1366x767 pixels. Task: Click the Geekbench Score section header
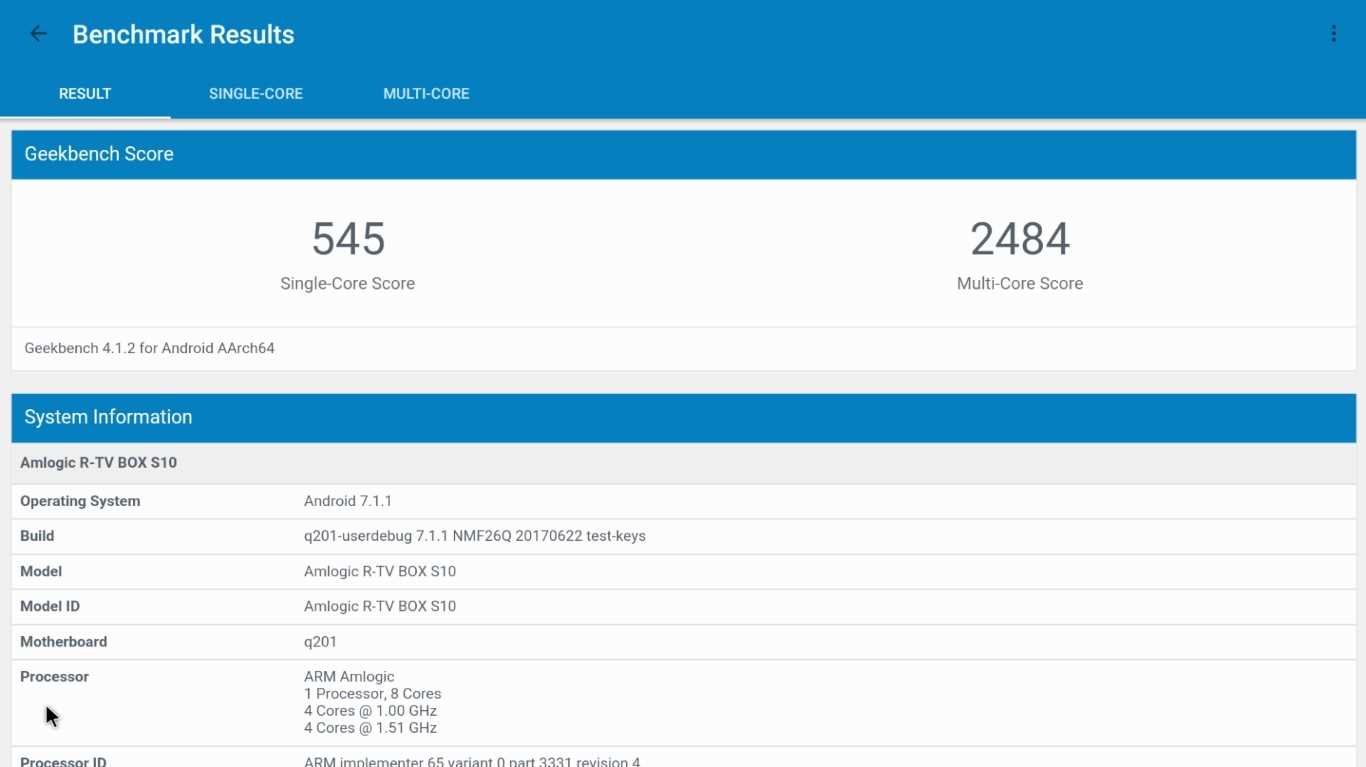click(x=684, y=154)
